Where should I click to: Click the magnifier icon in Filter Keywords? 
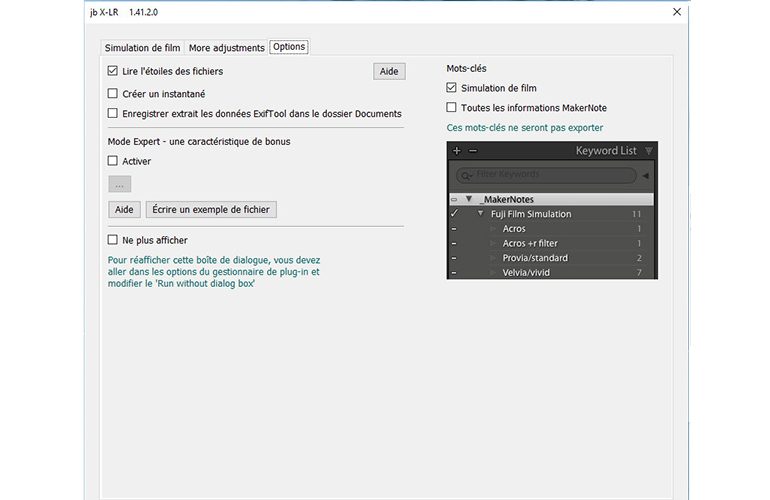coord(466,175)
